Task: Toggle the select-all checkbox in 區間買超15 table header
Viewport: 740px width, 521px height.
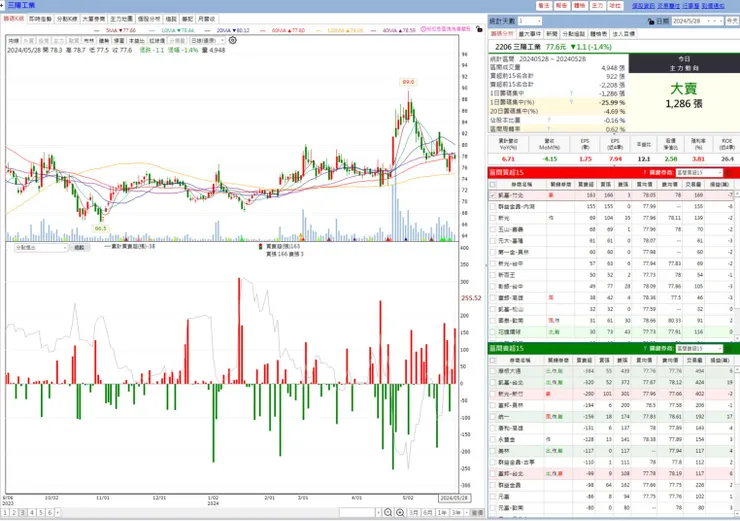Action: (x=493, y=184)
